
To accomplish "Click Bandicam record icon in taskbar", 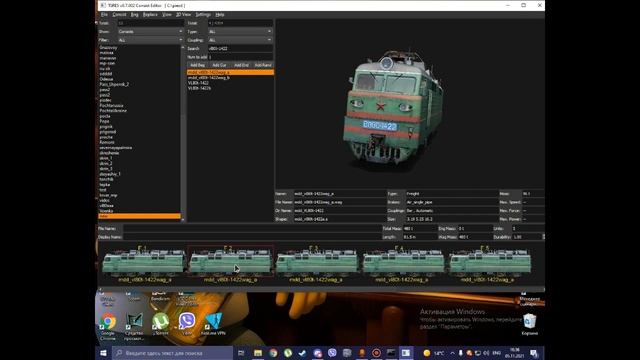I will 376,353.
